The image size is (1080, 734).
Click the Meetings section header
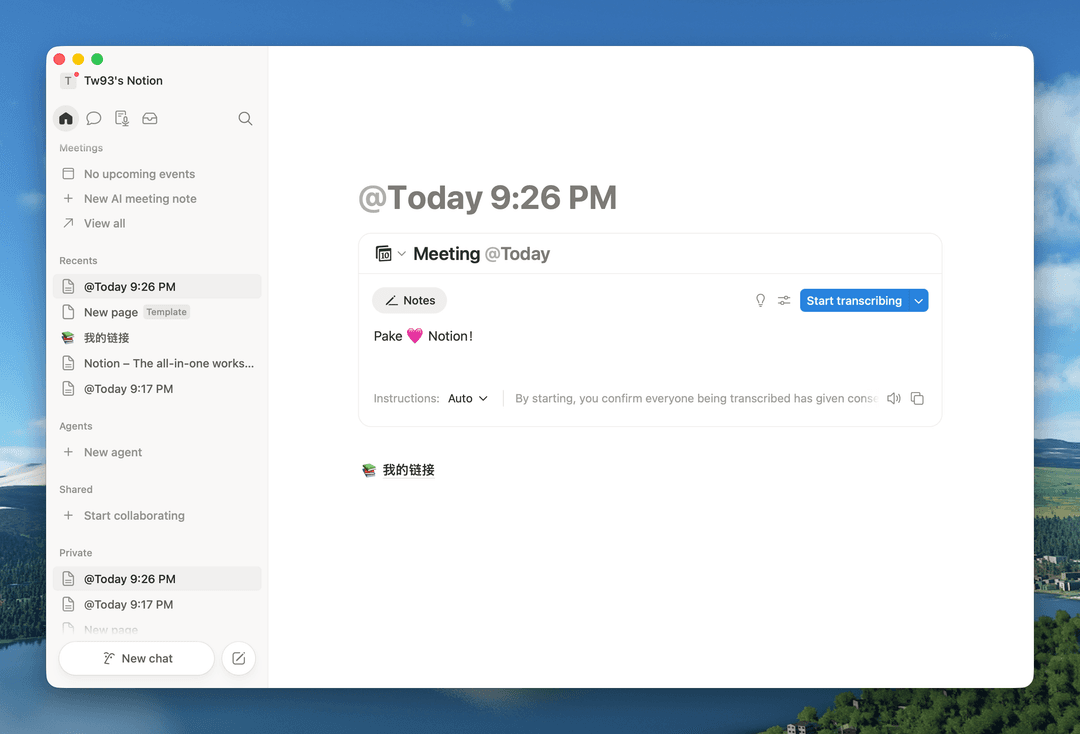81,148
